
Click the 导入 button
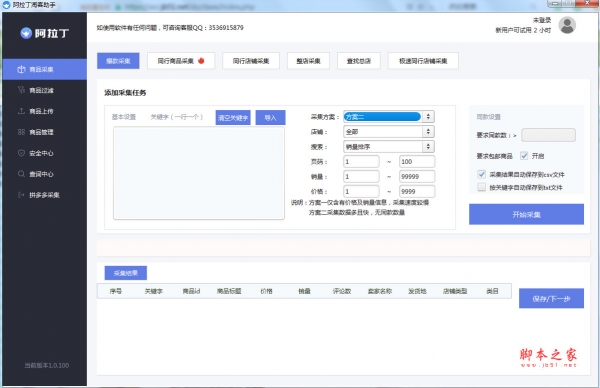270,117
